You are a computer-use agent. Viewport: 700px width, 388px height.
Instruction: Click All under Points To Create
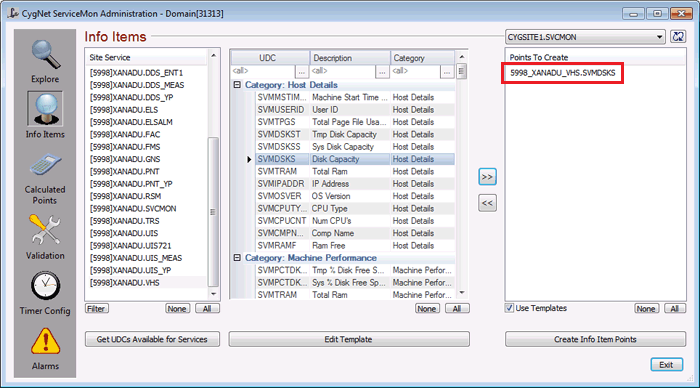(x=675, y=309)
